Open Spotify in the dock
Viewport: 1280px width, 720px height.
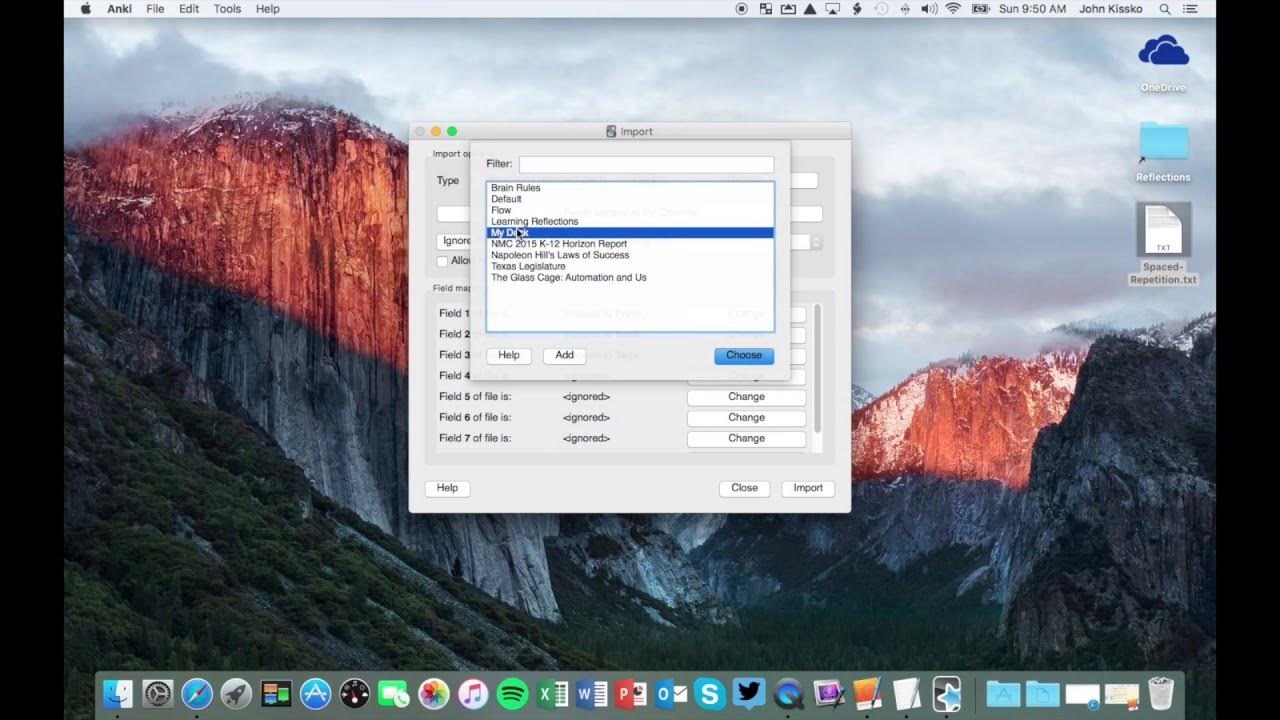coord(512,693)
